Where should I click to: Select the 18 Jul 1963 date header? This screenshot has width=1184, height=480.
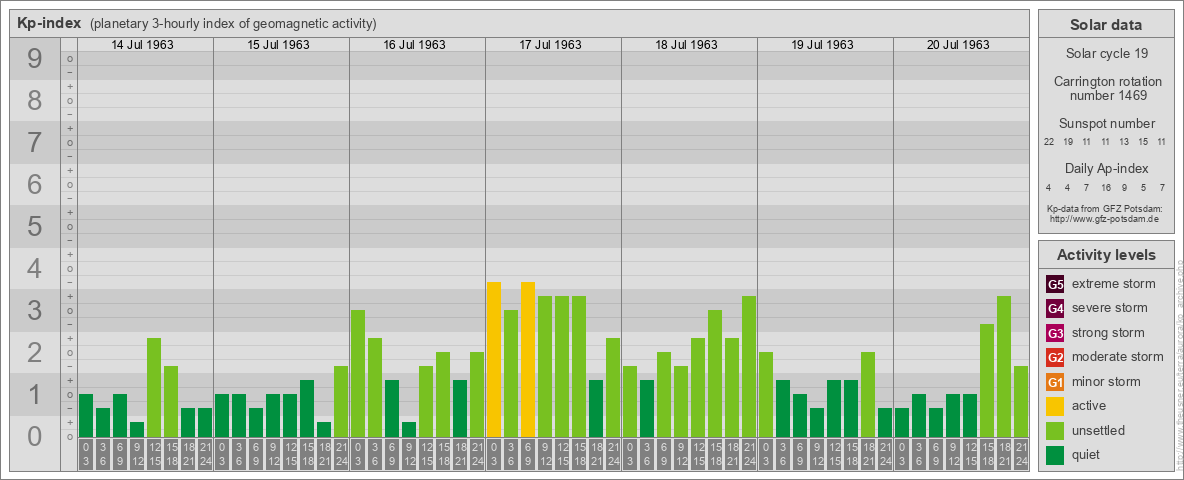(x=686, y=45)
